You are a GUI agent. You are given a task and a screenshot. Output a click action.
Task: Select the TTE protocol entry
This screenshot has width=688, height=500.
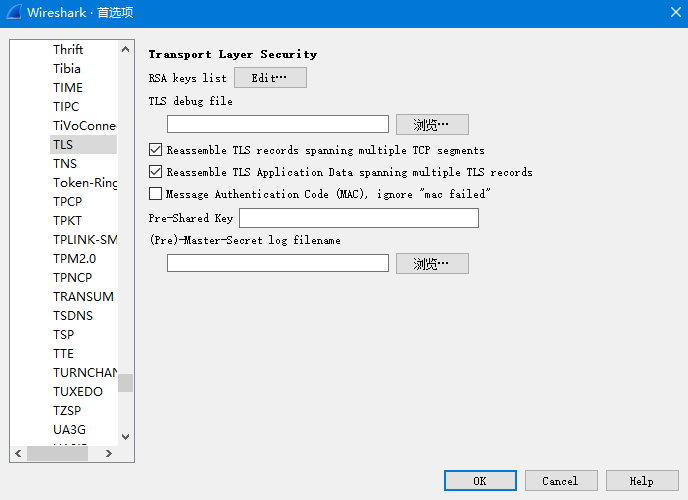tap(63, 354)
